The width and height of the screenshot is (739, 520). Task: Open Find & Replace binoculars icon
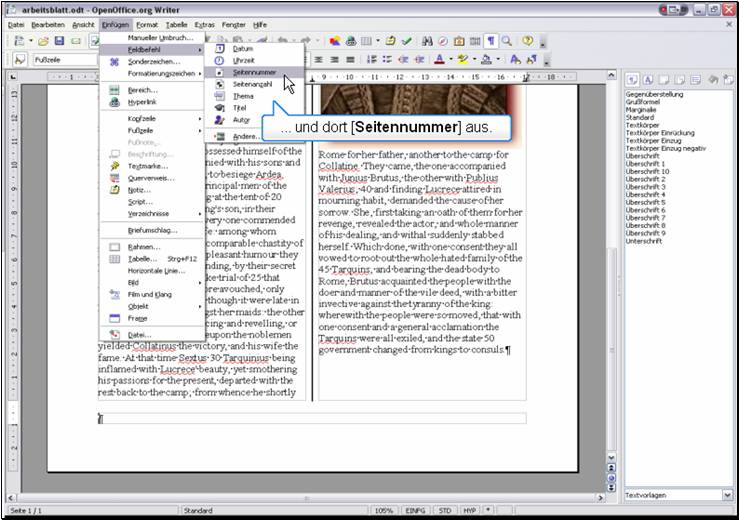[427, 41]
